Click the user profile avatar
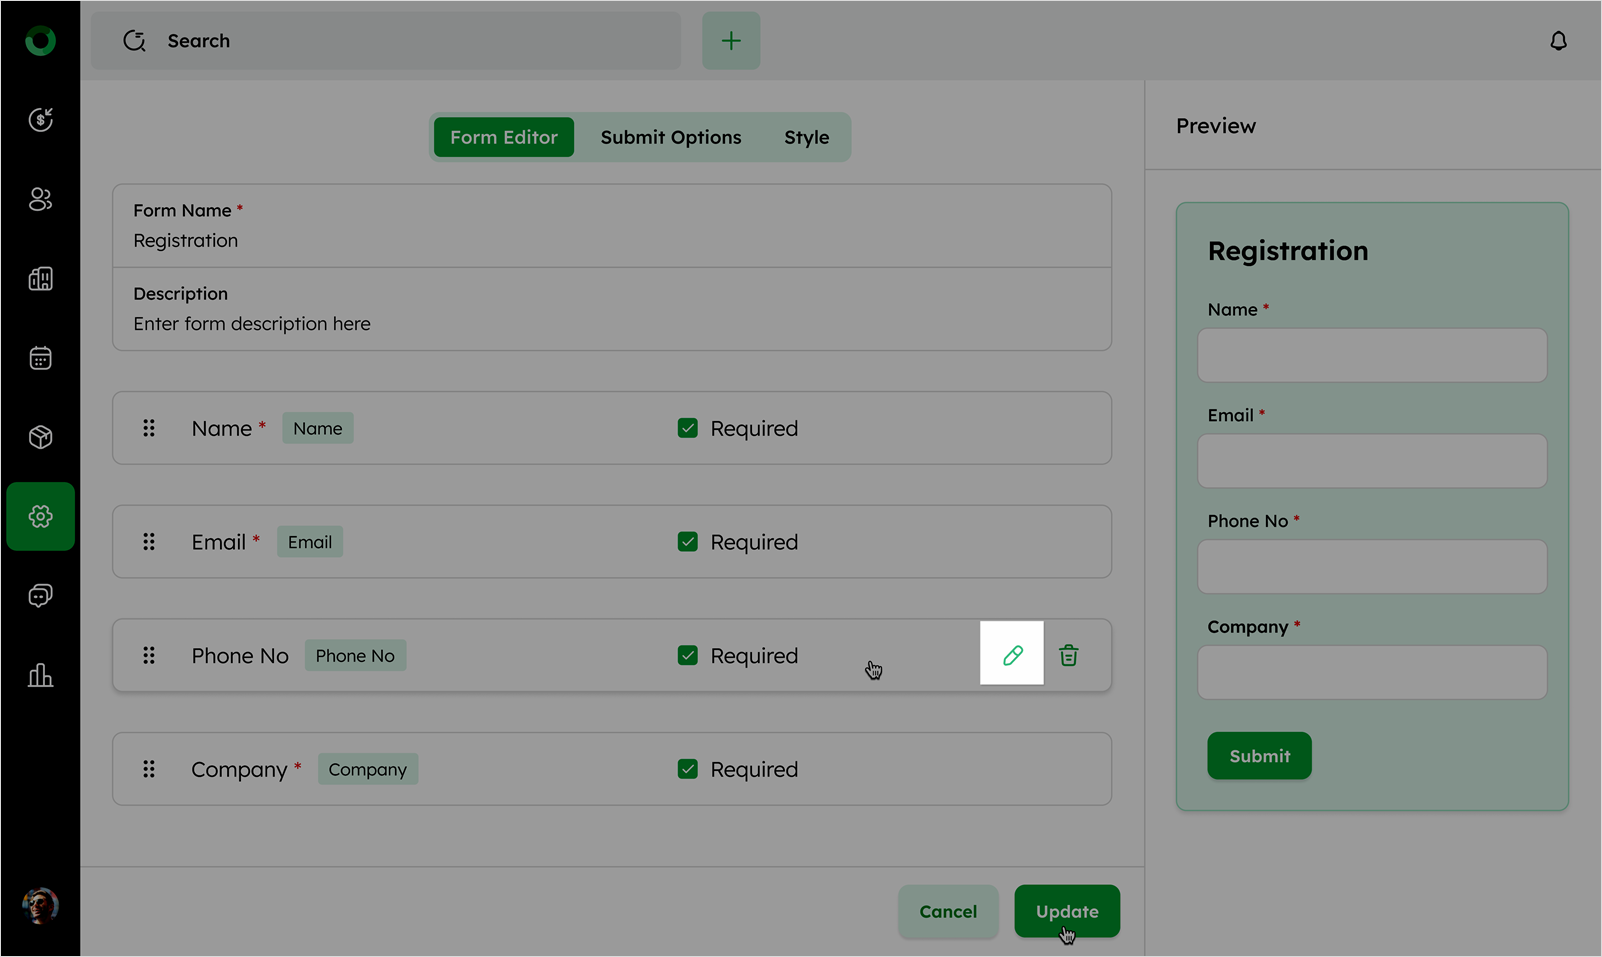The image size is (1602, 957). click(40, 906)
